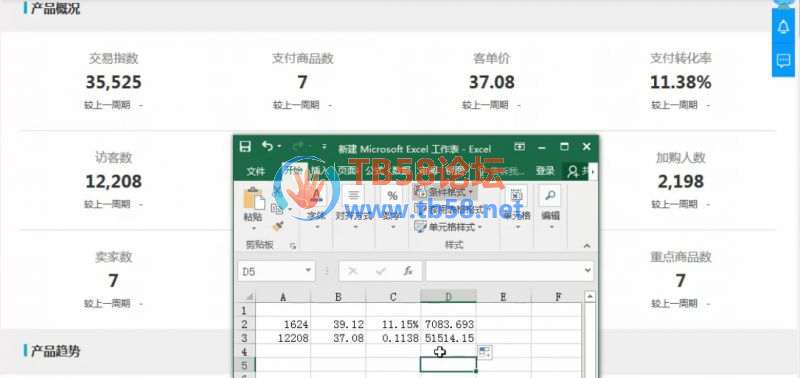The height and width of the screenshot is (378, 800).
Task: Click into the formula bar field
Action: pos(505,271)
